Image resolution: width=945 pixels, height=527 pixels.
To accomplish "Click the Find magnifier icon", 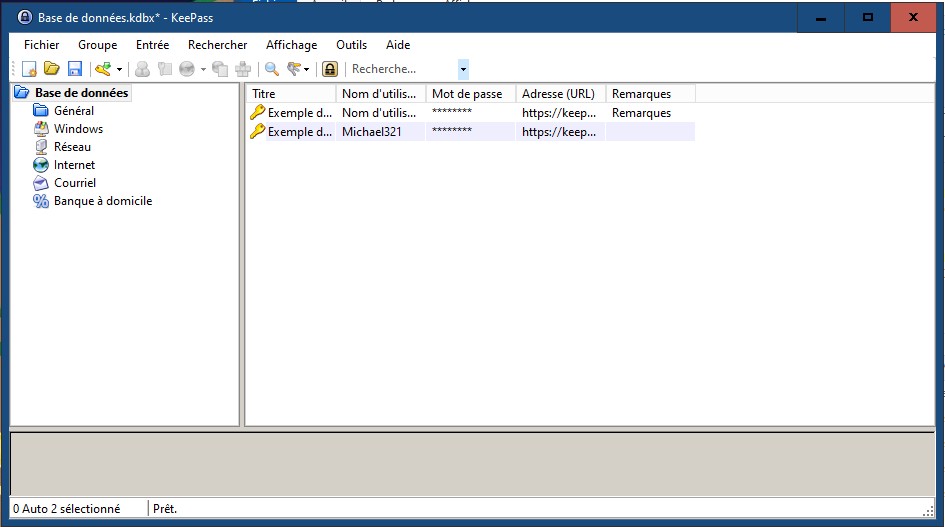I will tap(272, 69).
